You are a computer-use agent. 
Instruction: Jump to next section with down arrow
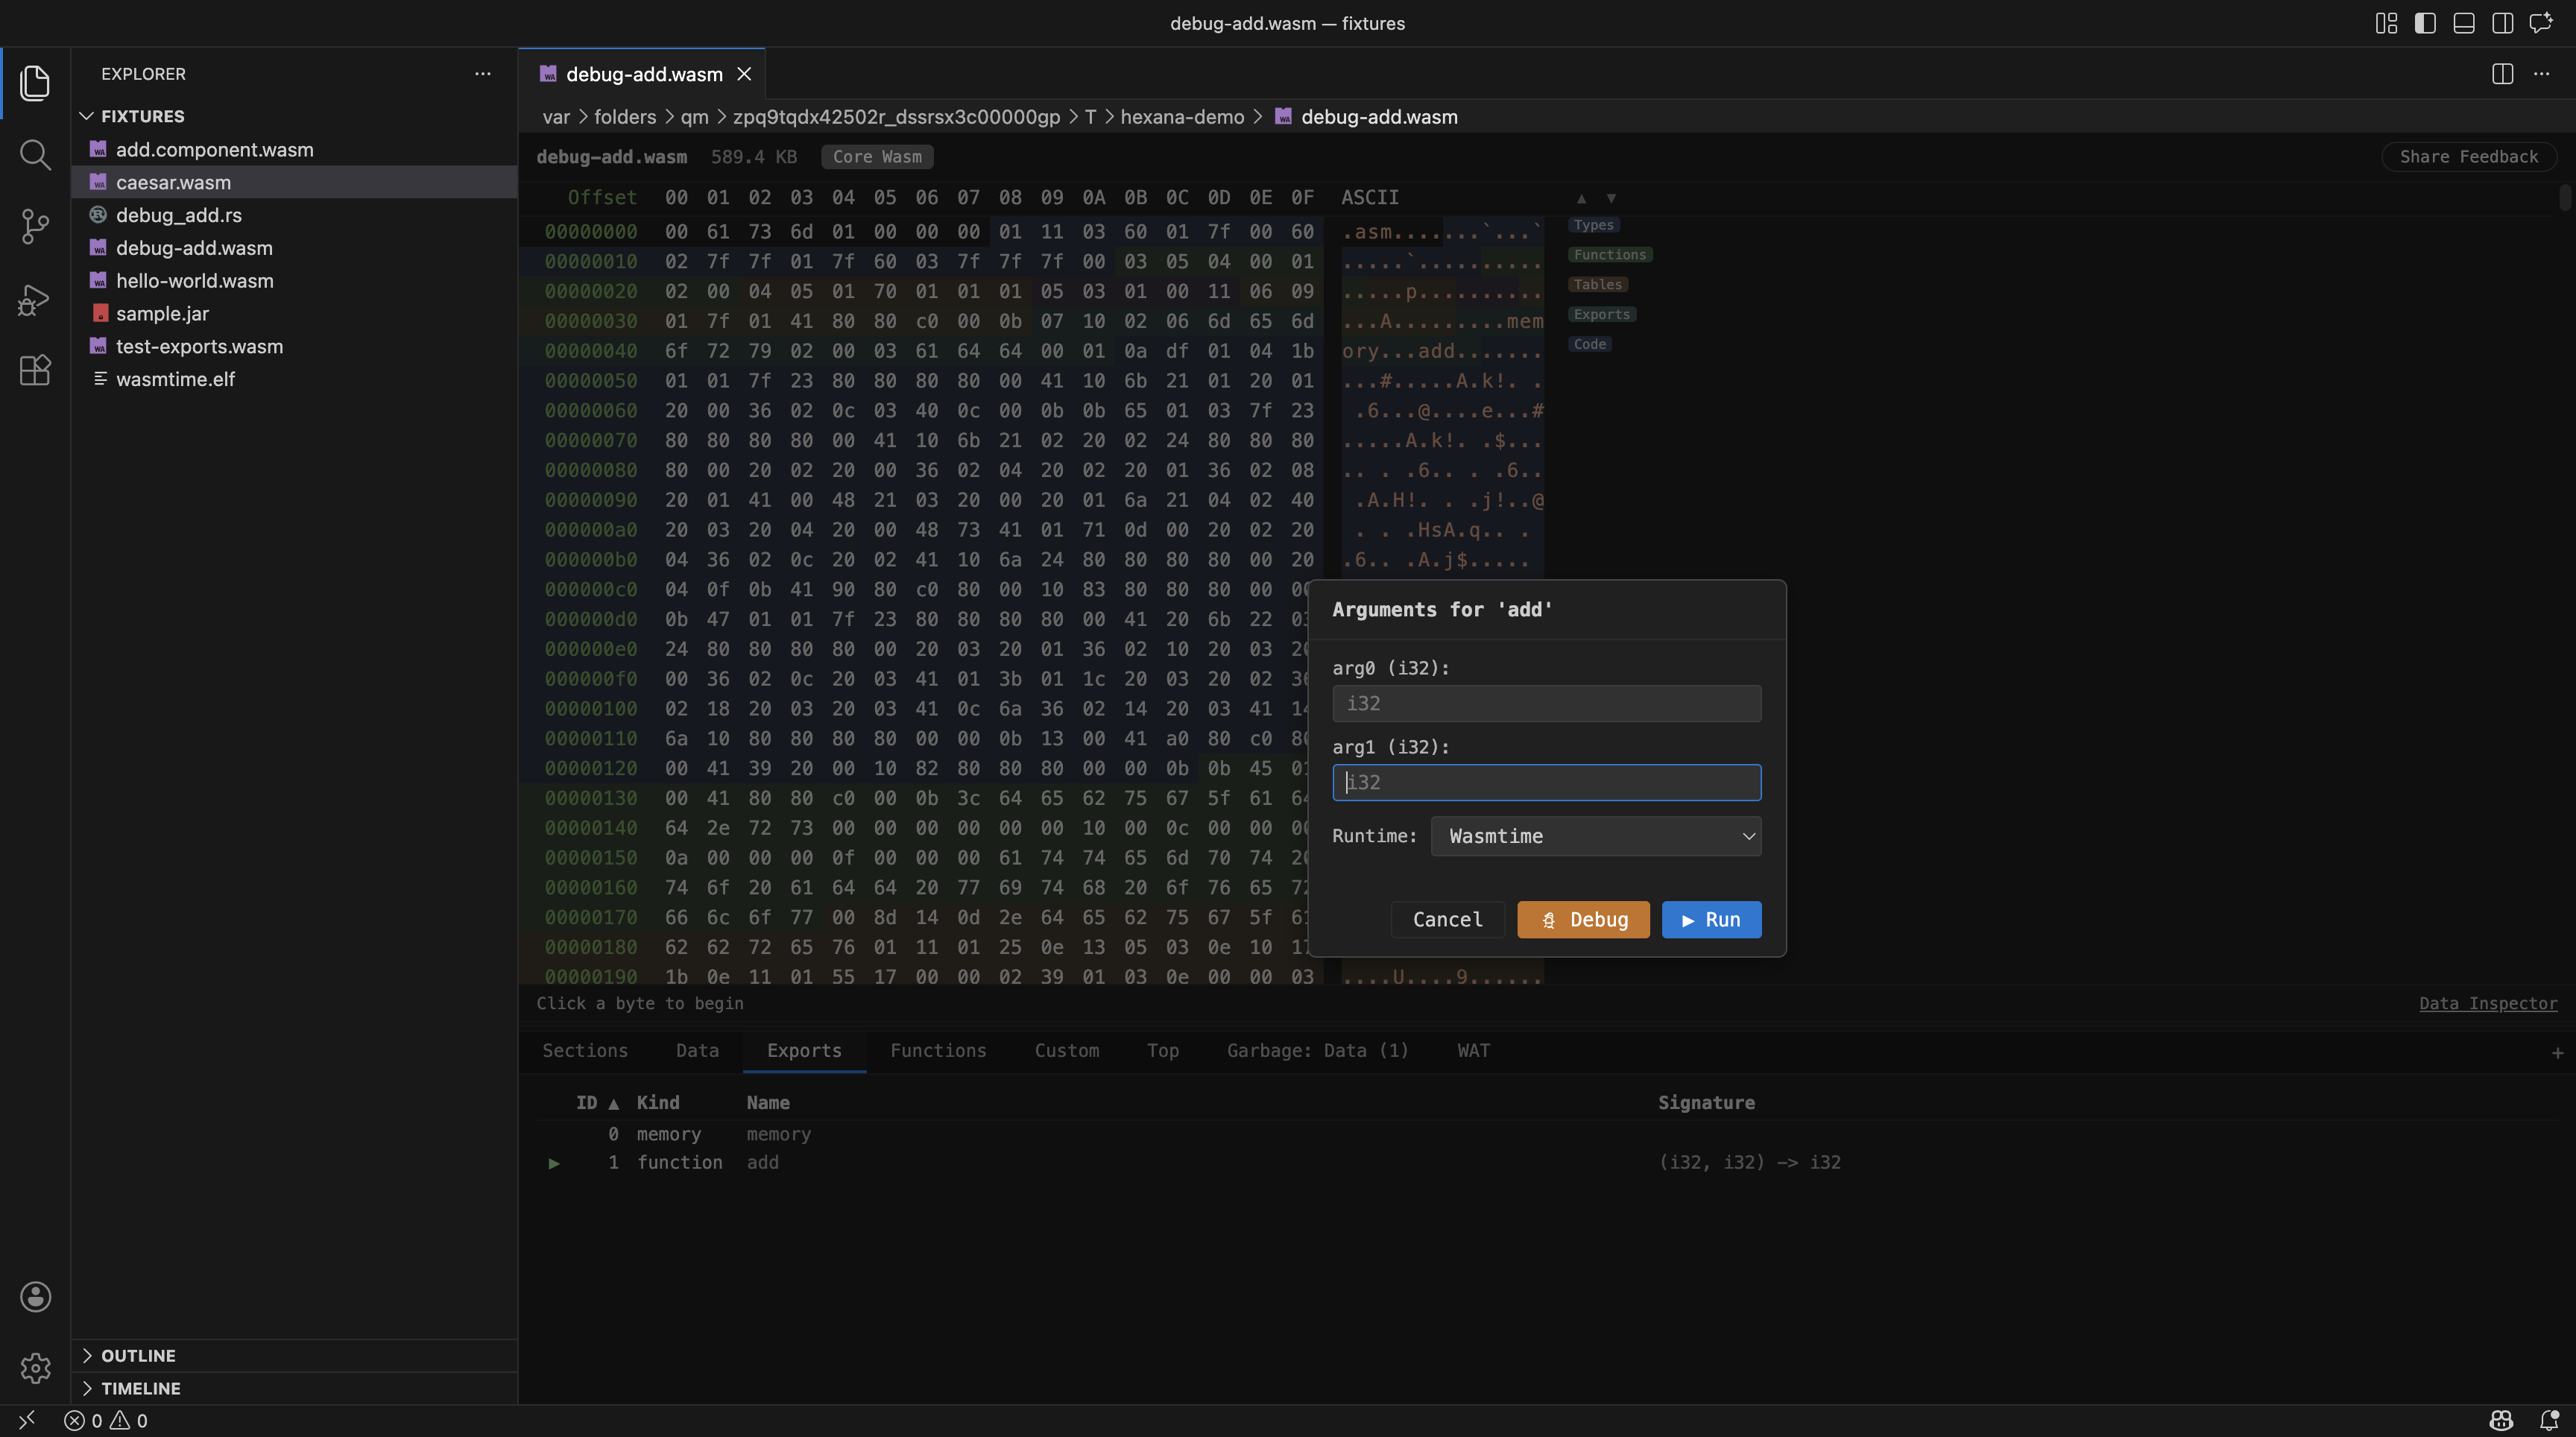[x=1611, y=198]
